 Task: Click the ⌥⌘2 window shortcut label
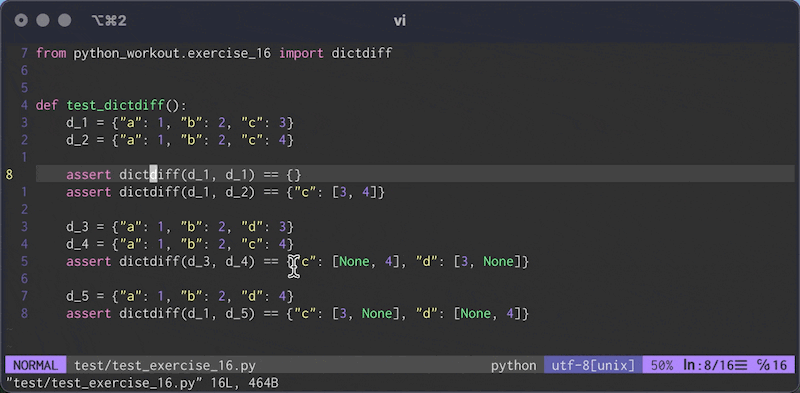pos(109,21)
